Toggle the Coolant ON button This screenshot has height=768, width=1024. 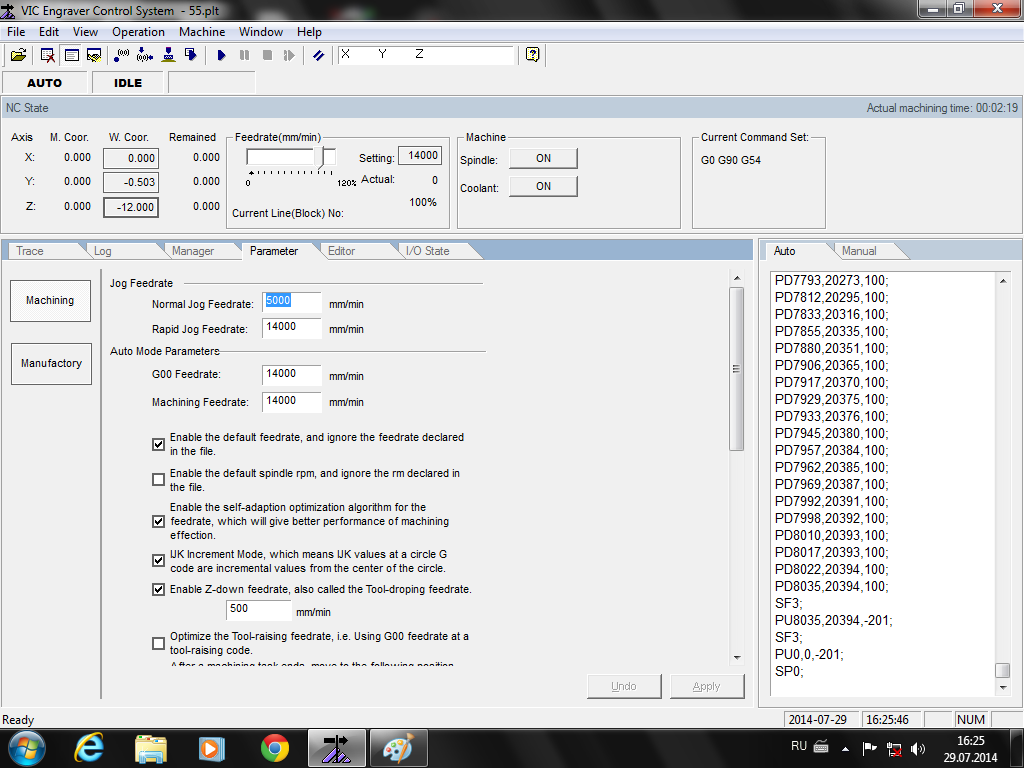[543, 187]
